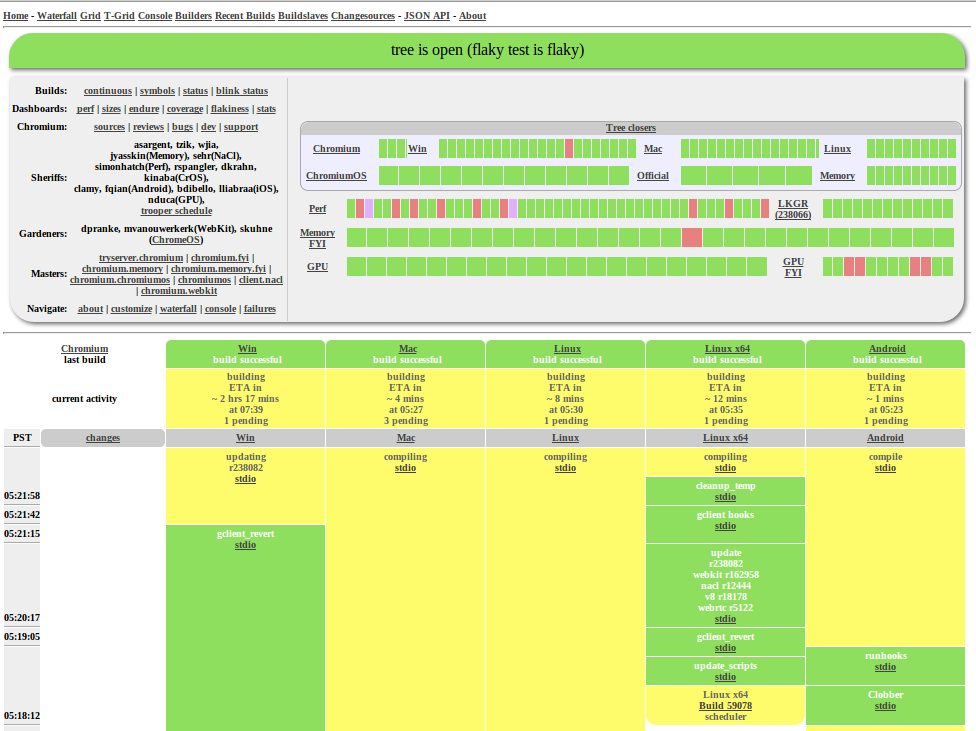Click the customize navigate link

(131, 309)
